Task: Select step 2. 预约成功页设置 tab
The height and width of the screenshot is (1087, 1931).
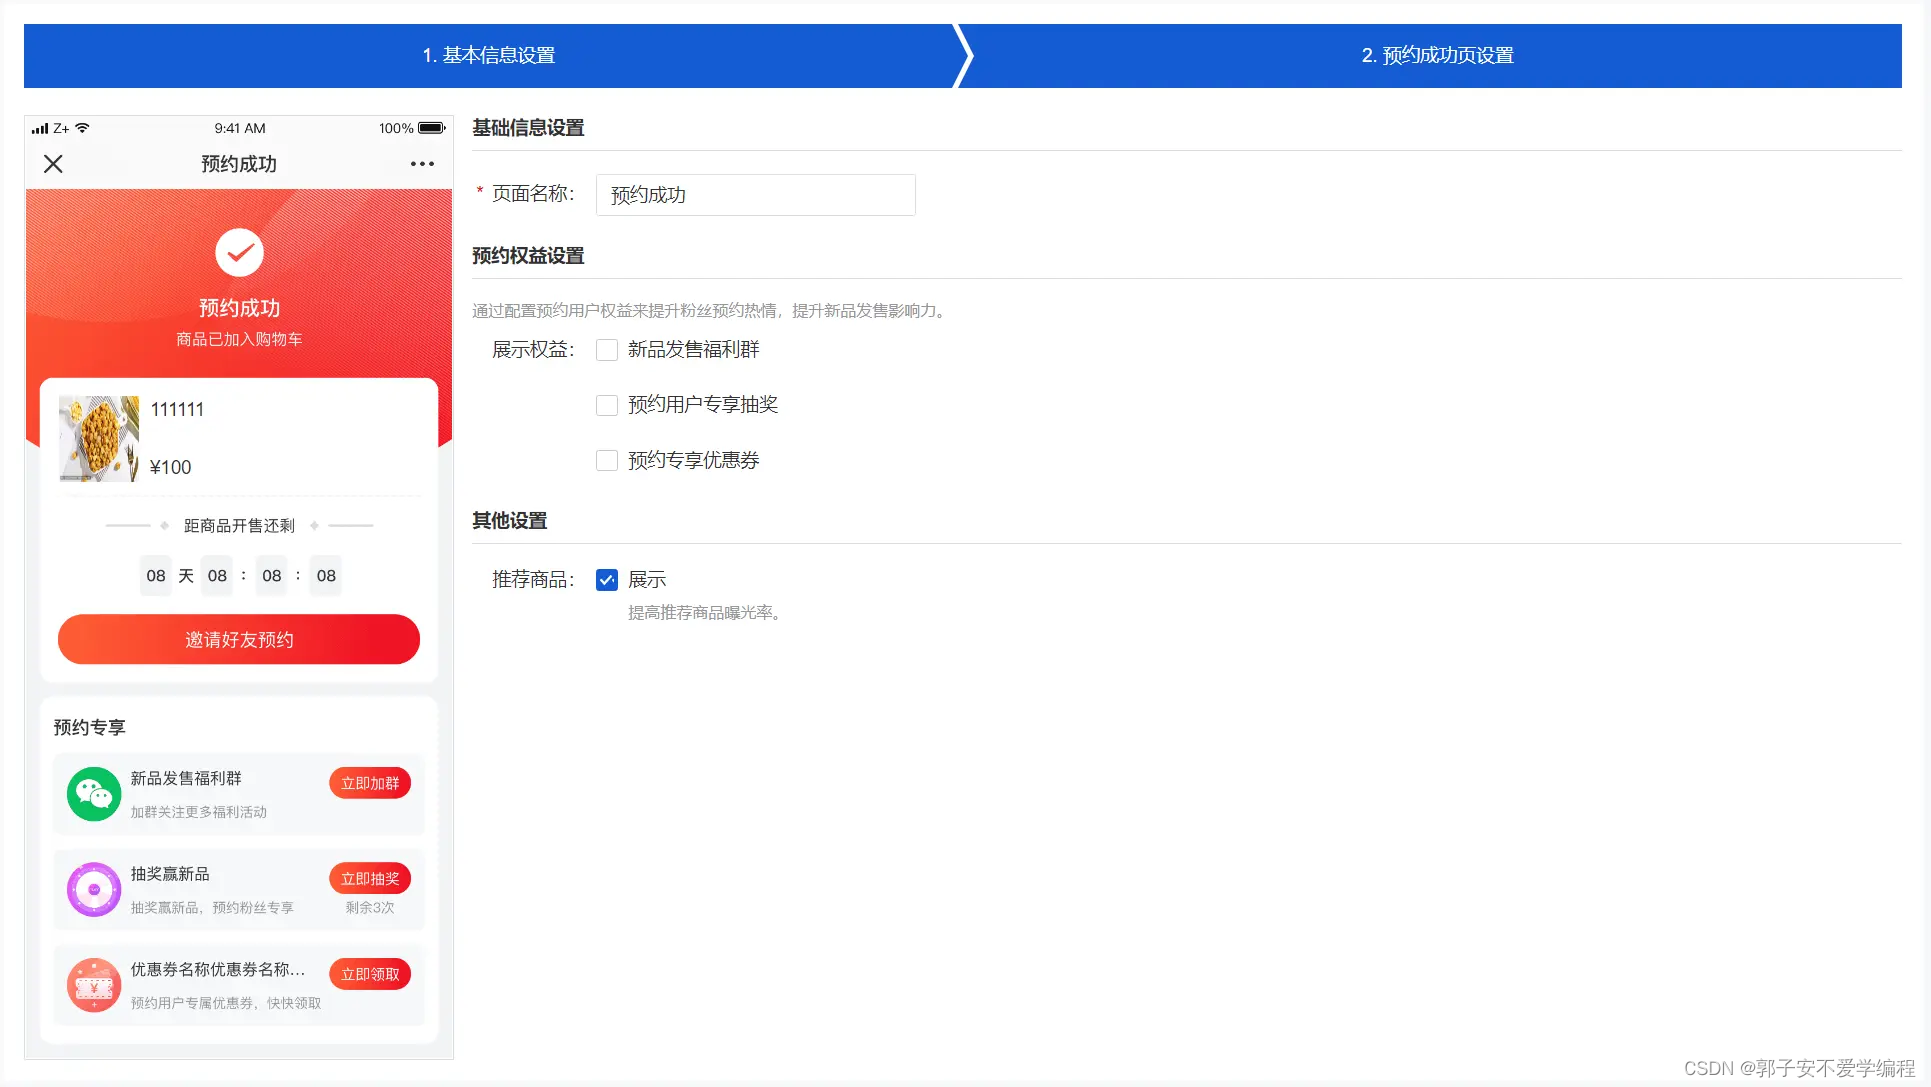Action: pos(1437,56)
